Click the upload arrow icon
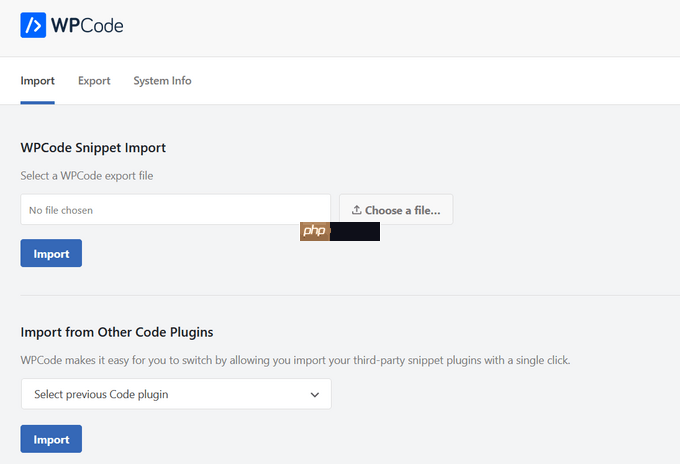The width and height of the screenshot is (680, 464). click(x=356, y=210)
